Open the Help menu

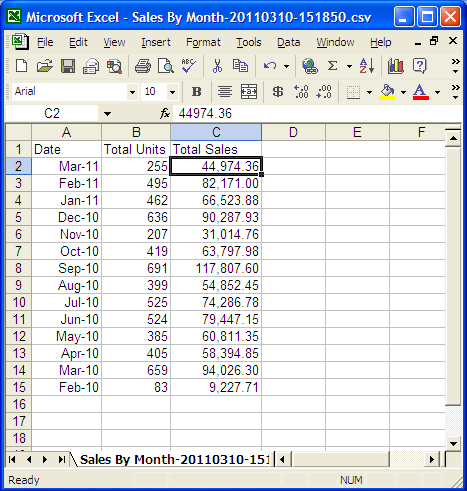point(381,42)
